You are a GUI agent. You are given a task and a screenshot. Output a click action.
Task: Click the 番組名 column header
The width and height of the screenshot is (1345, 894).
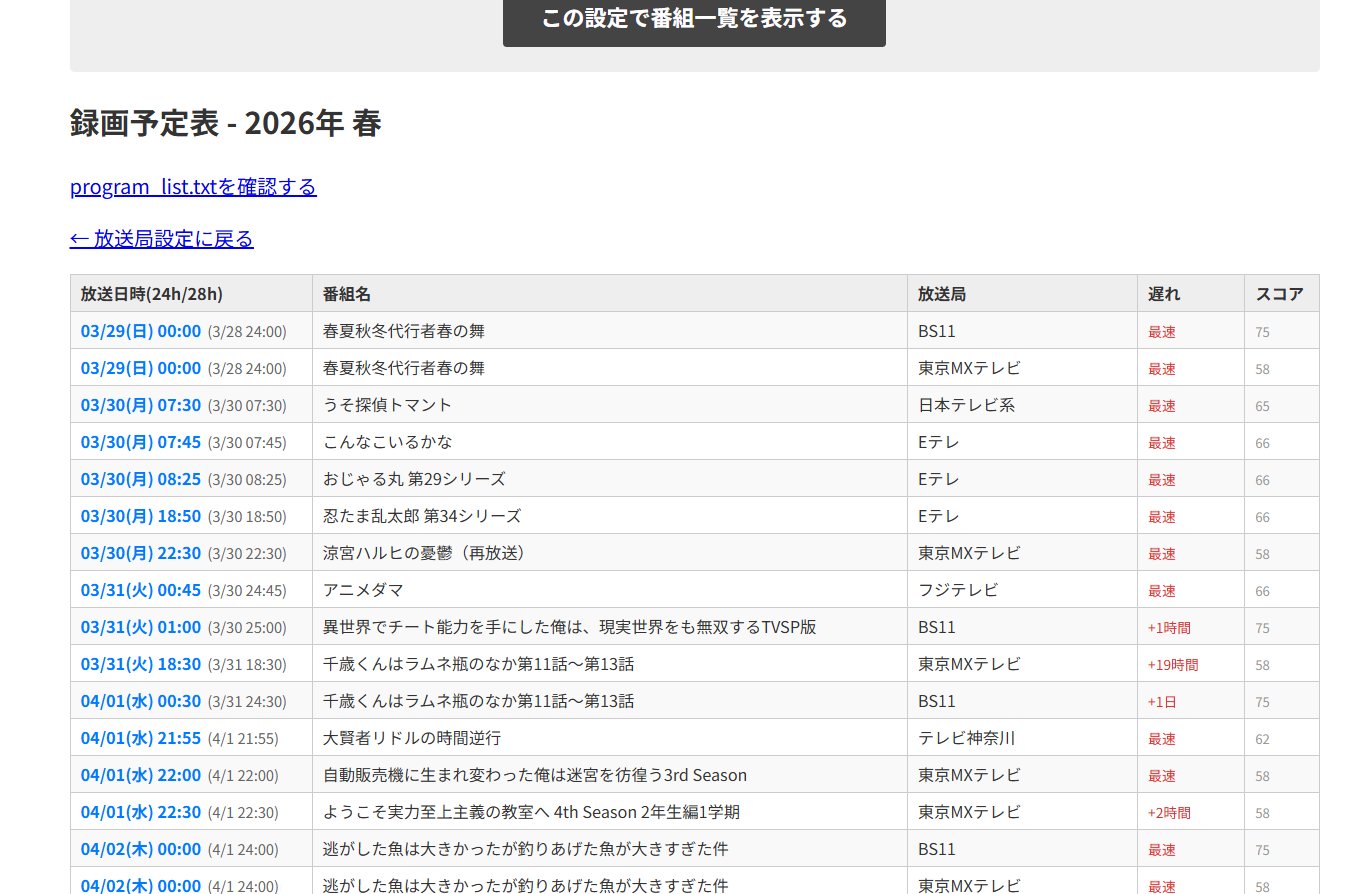tap(610, 294)
